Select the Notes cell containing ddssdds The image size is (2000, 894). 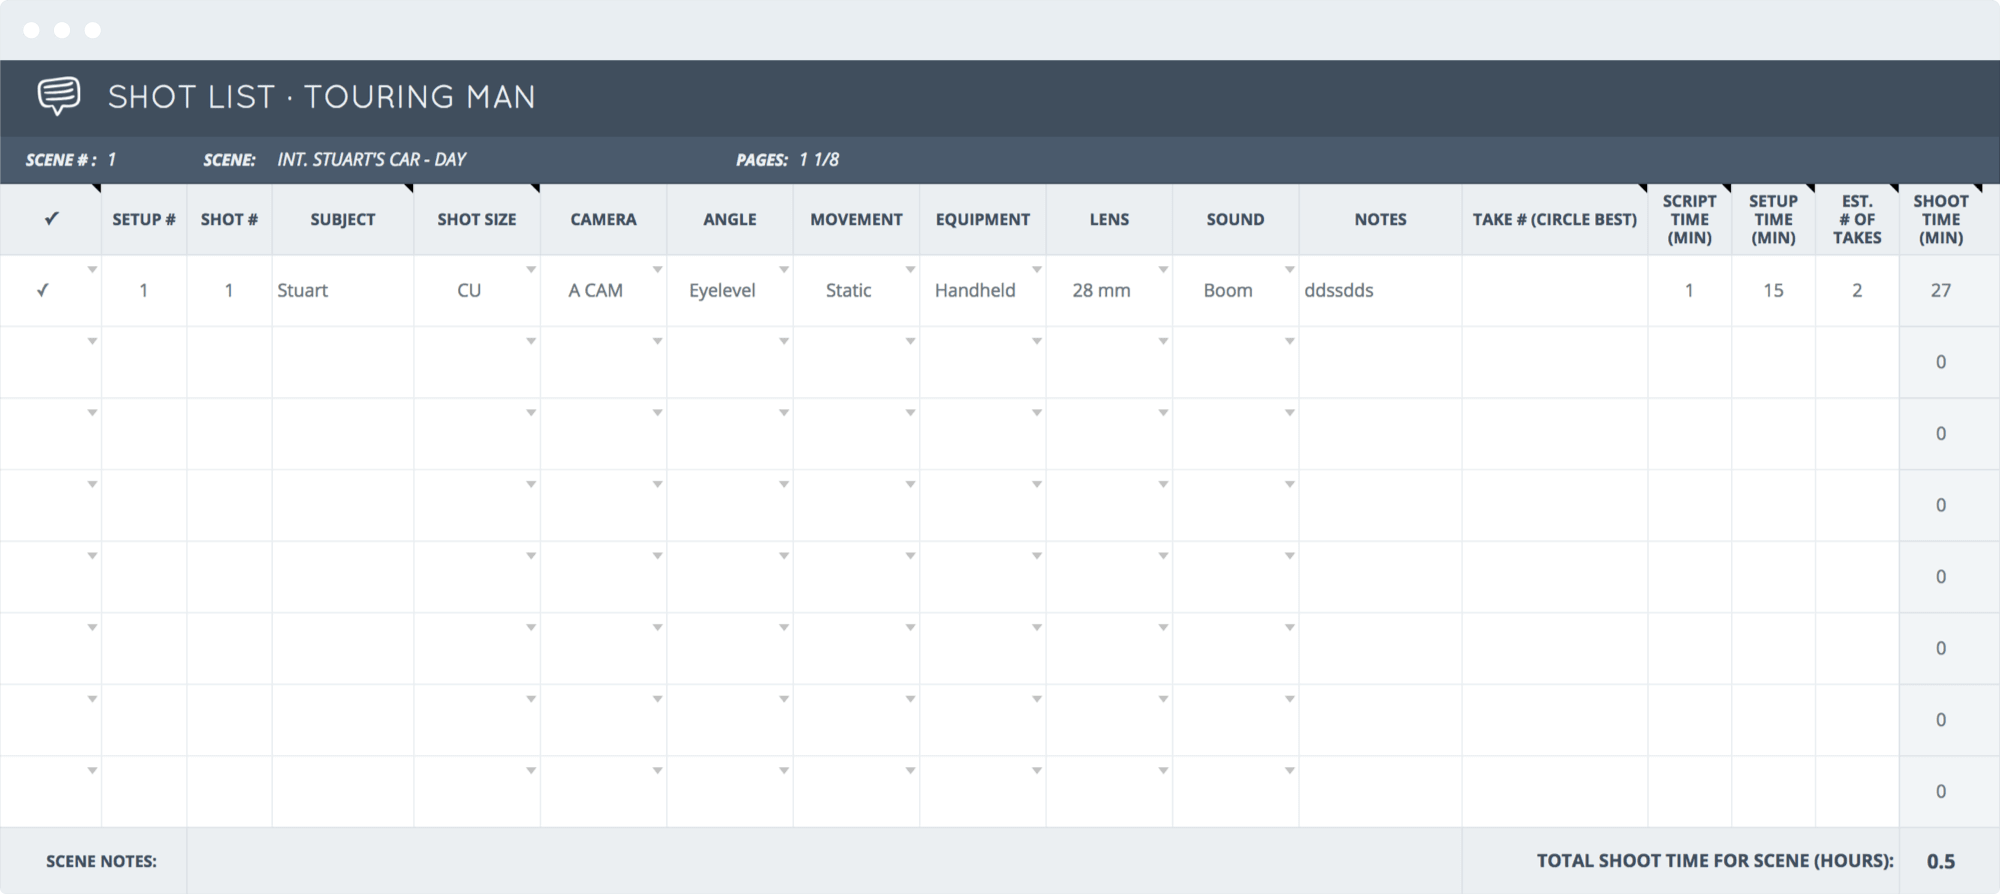point(1380,291)
